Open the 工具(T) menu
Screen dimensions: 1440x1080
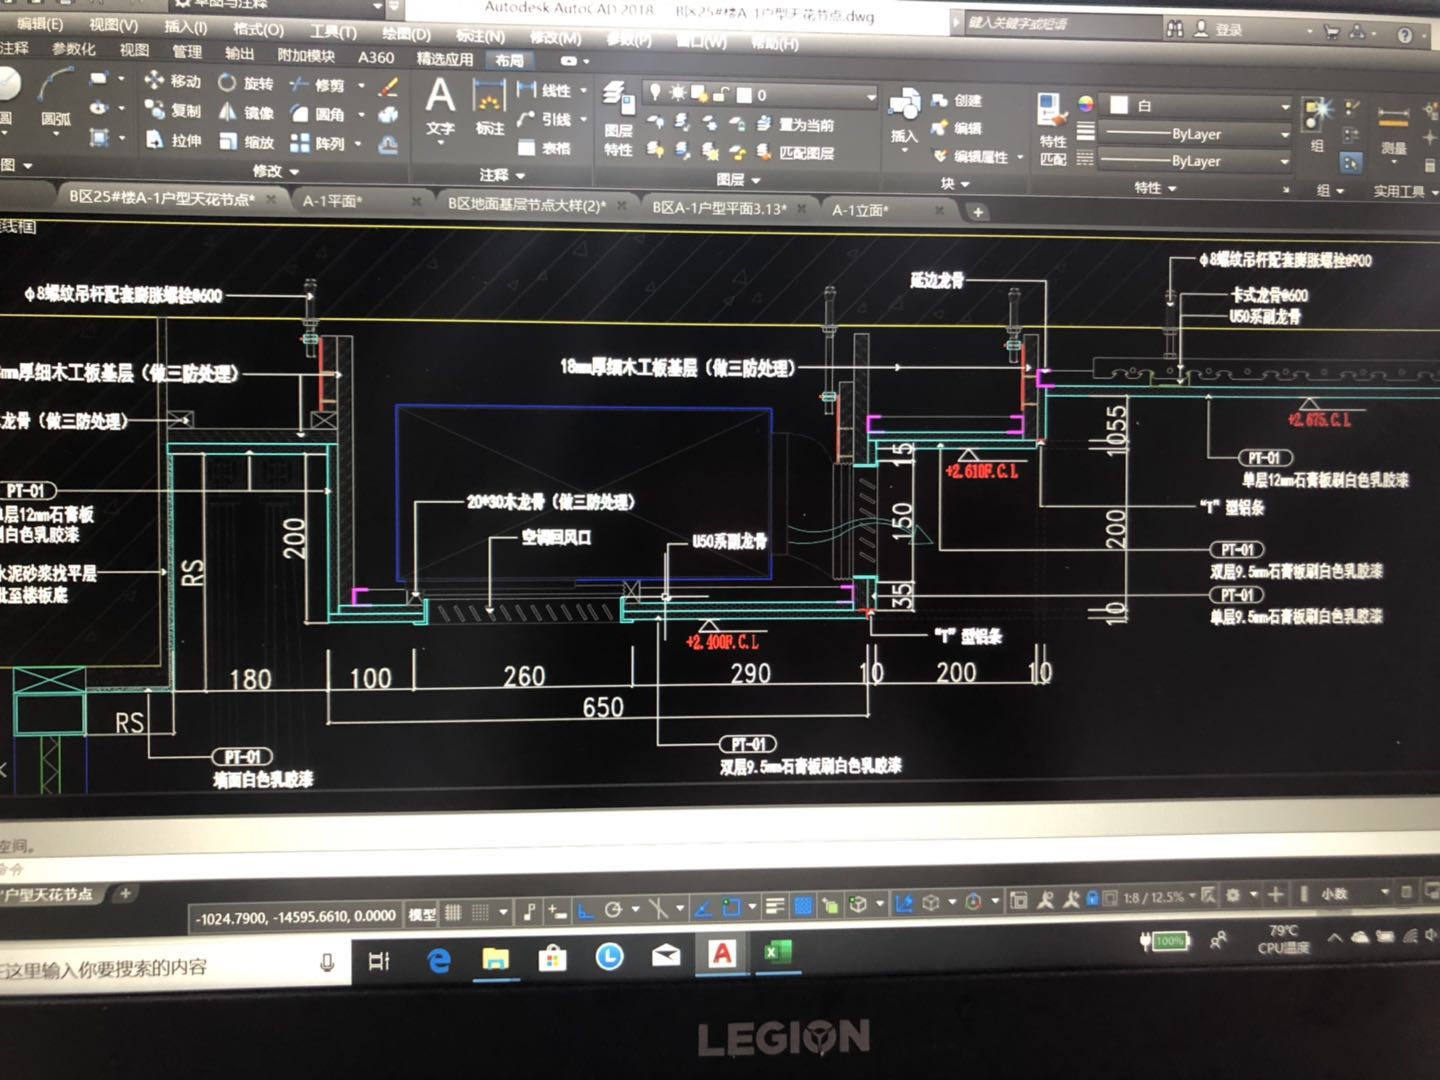click(332, 32)
